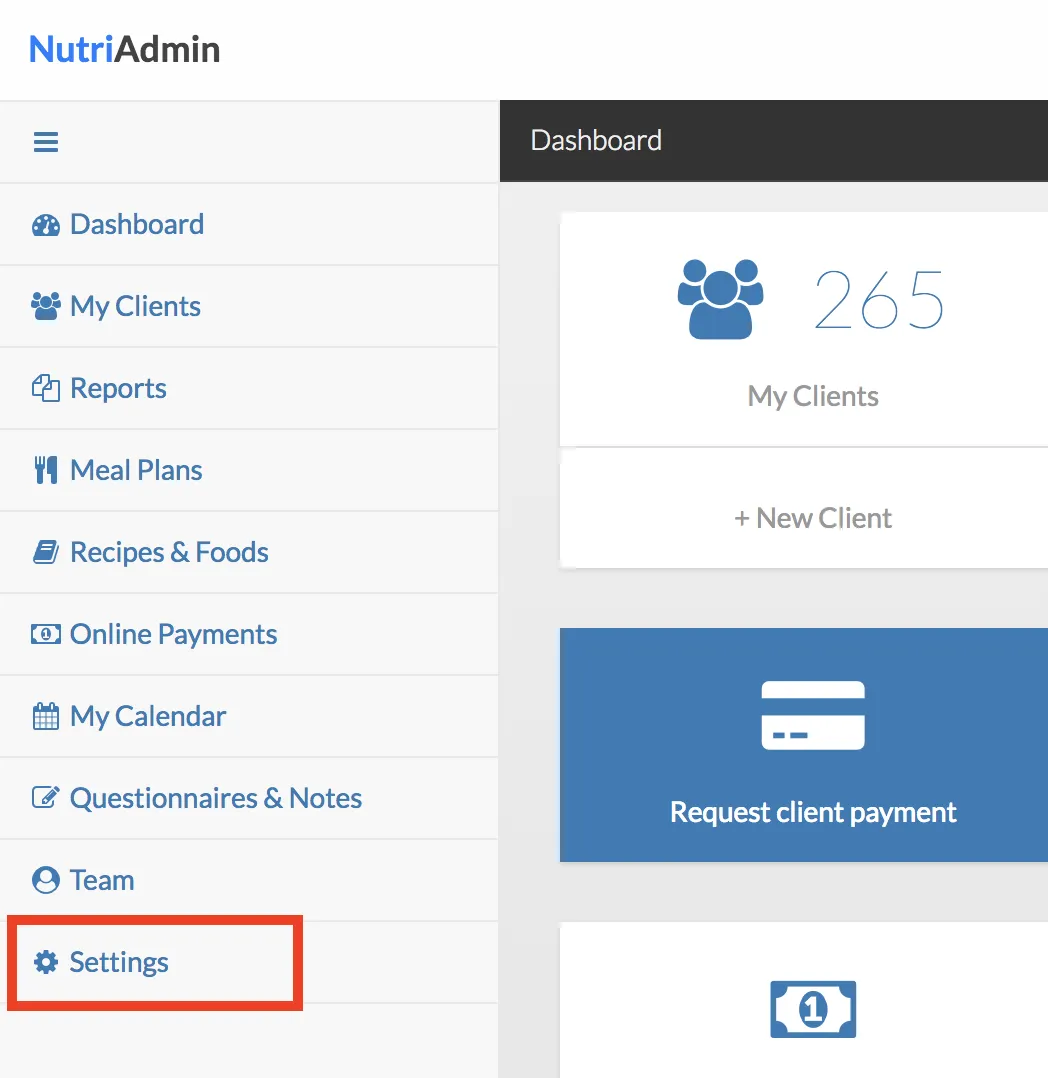This screenshot has width=1048, height=1078.
Task: Click the Meal Plans fork and knife icon
Action: [x=46, y=471]
